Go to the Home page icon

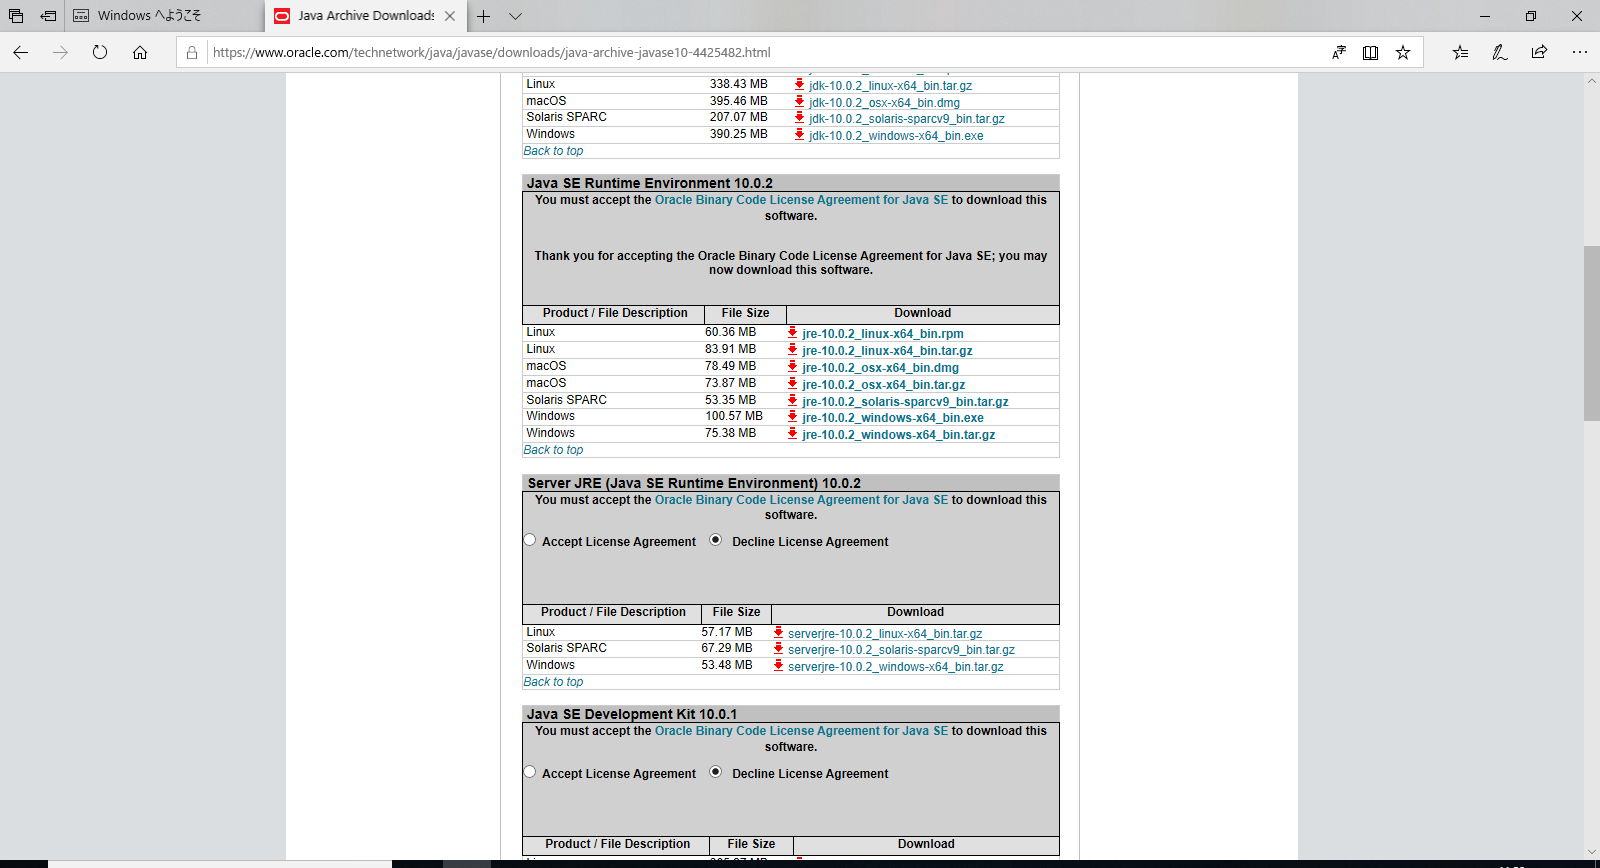click(x=140, y=52)
